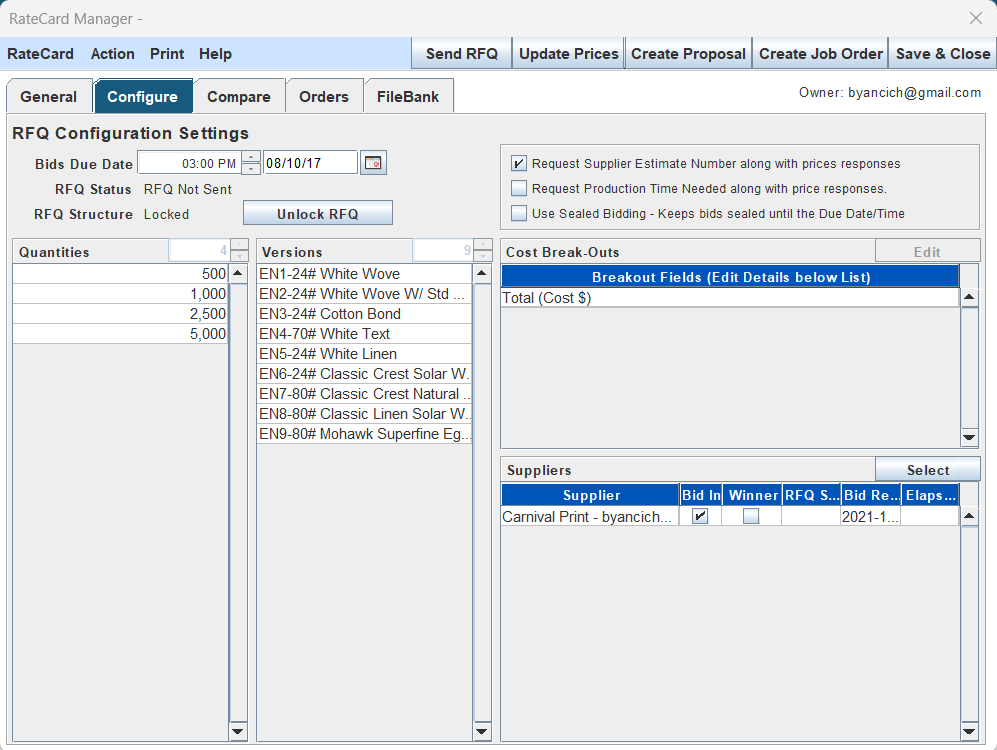Enable Use Sealed Bidding checkbox
Image resolution: width=997 pixels, height=750 pixels.
518,213
